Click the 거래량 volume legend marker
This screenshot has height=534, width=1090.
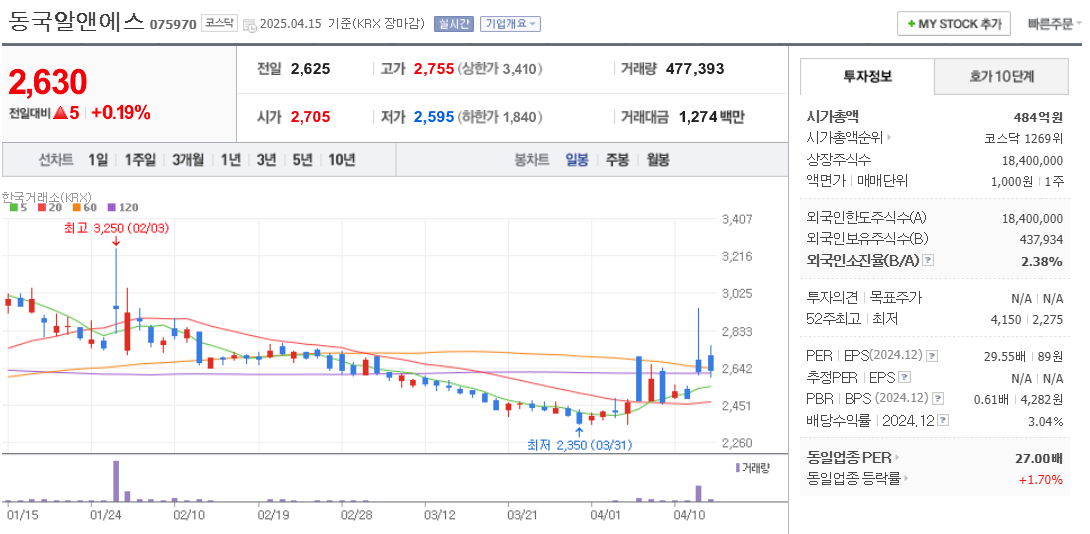pos(738,467)
